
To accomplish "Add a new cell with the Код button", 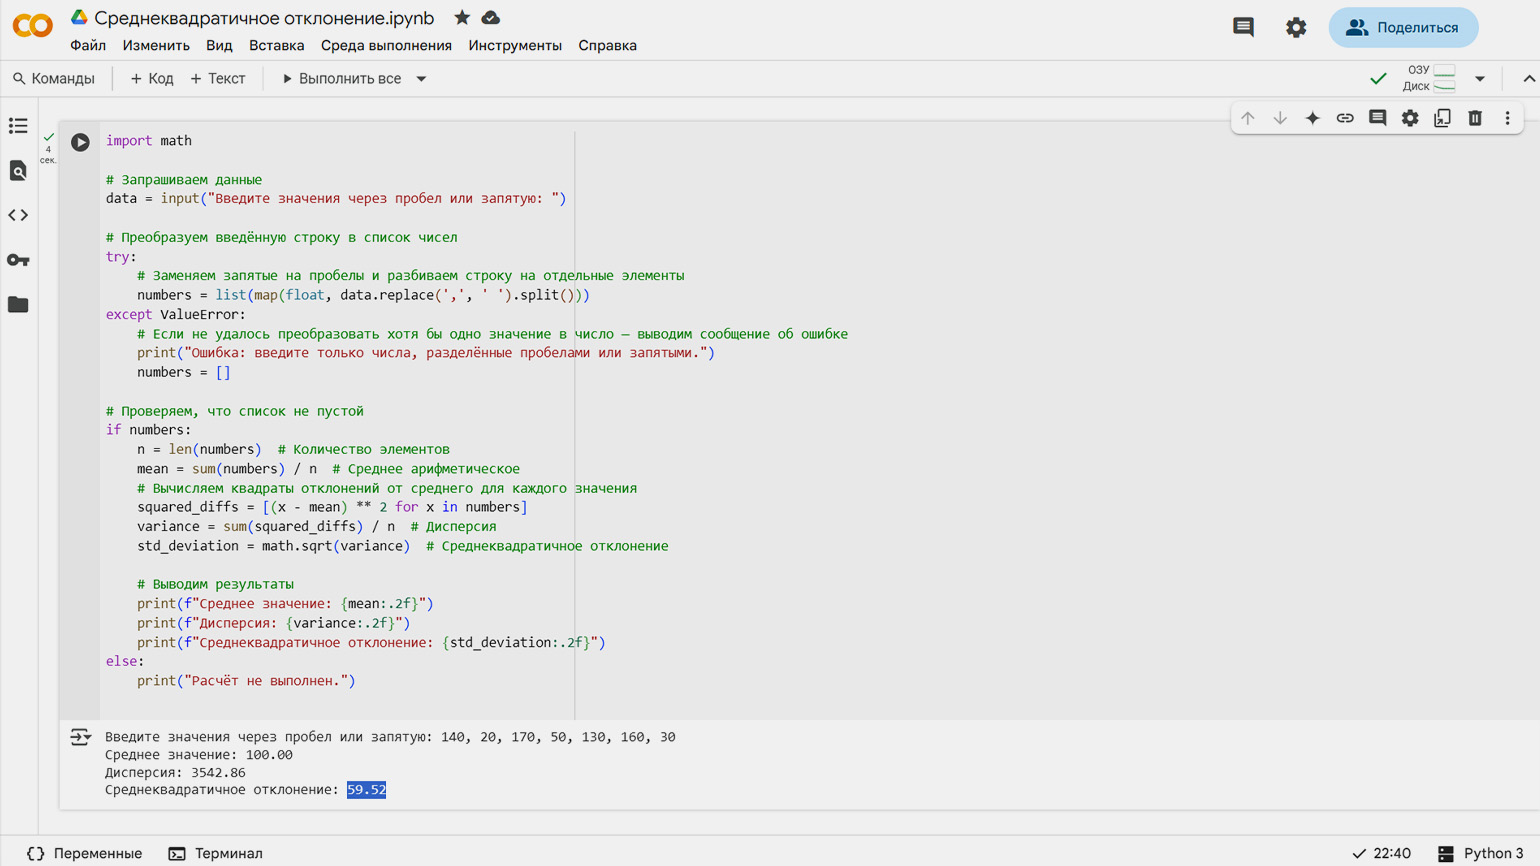I will (152, 78).
